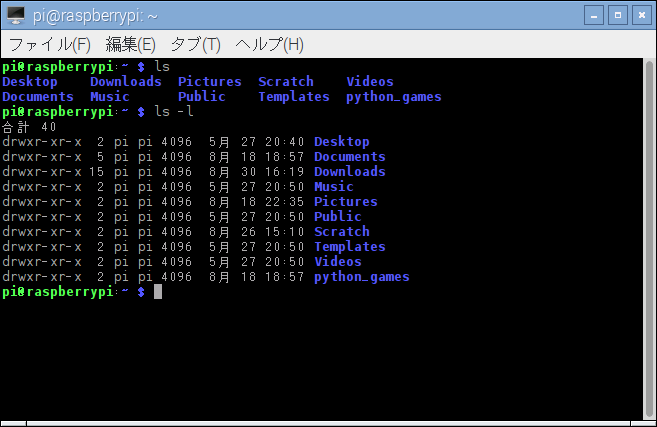657x427 pixels.
Task: Click the '合計 40' total line
Action: click(x=29, y=127)
